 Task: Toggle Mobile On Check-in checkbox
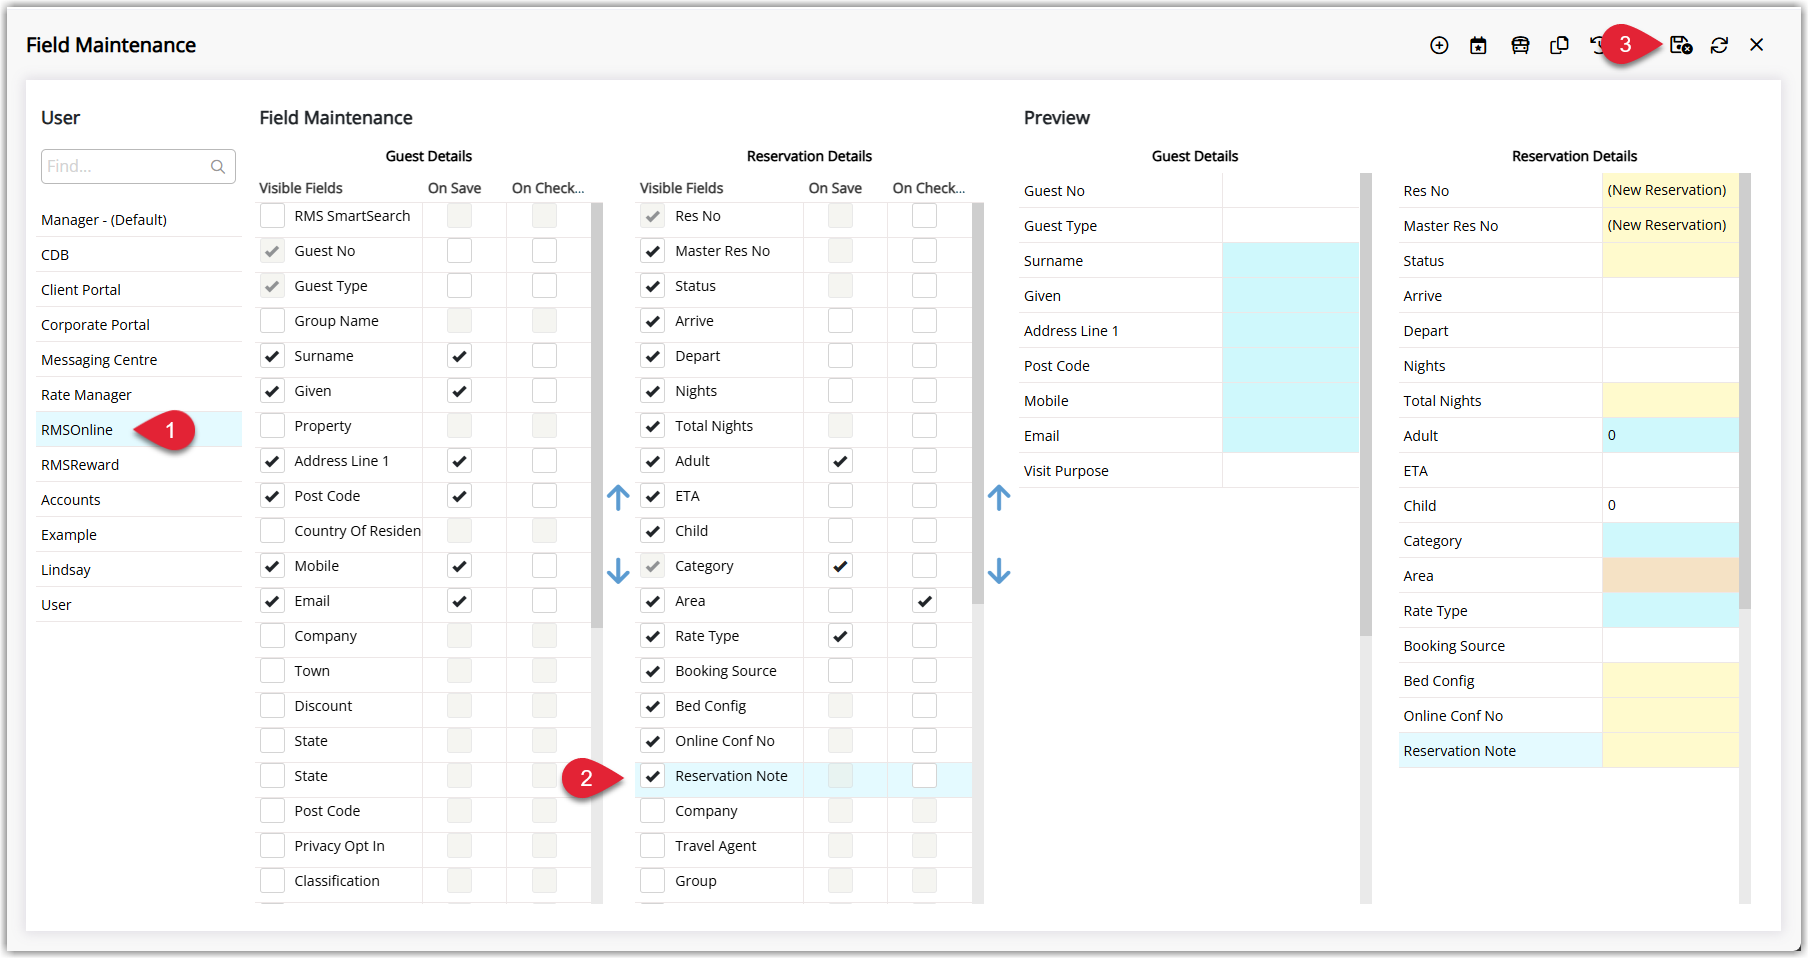(x=544, y=566)
